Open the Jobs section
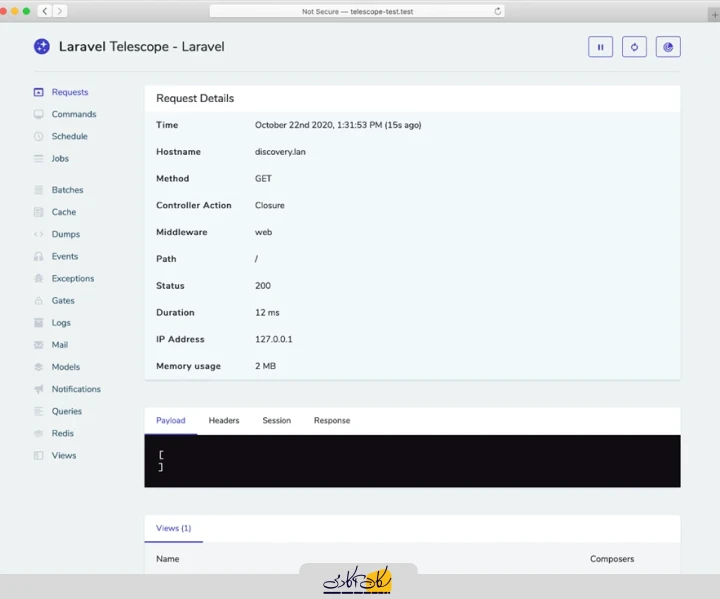The height and width of the screenshot is (599, 720). (60, 158)
